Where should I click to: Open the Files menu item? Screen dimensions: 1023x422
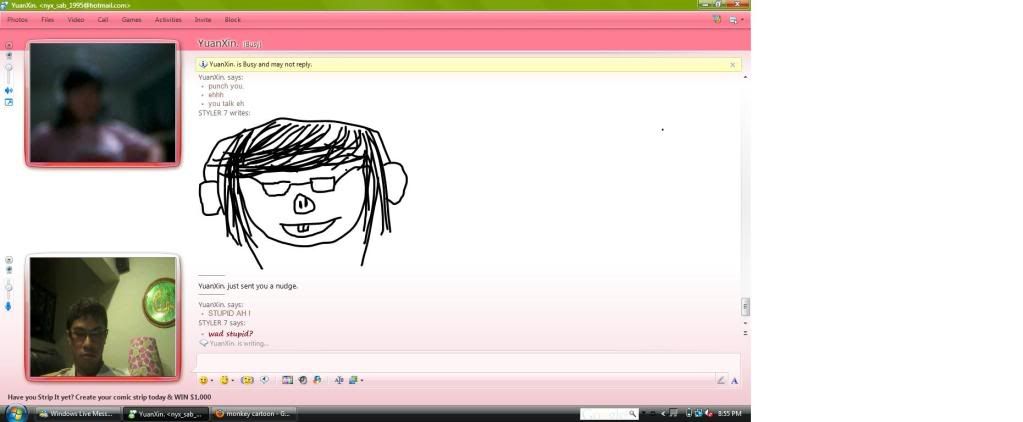48,20
